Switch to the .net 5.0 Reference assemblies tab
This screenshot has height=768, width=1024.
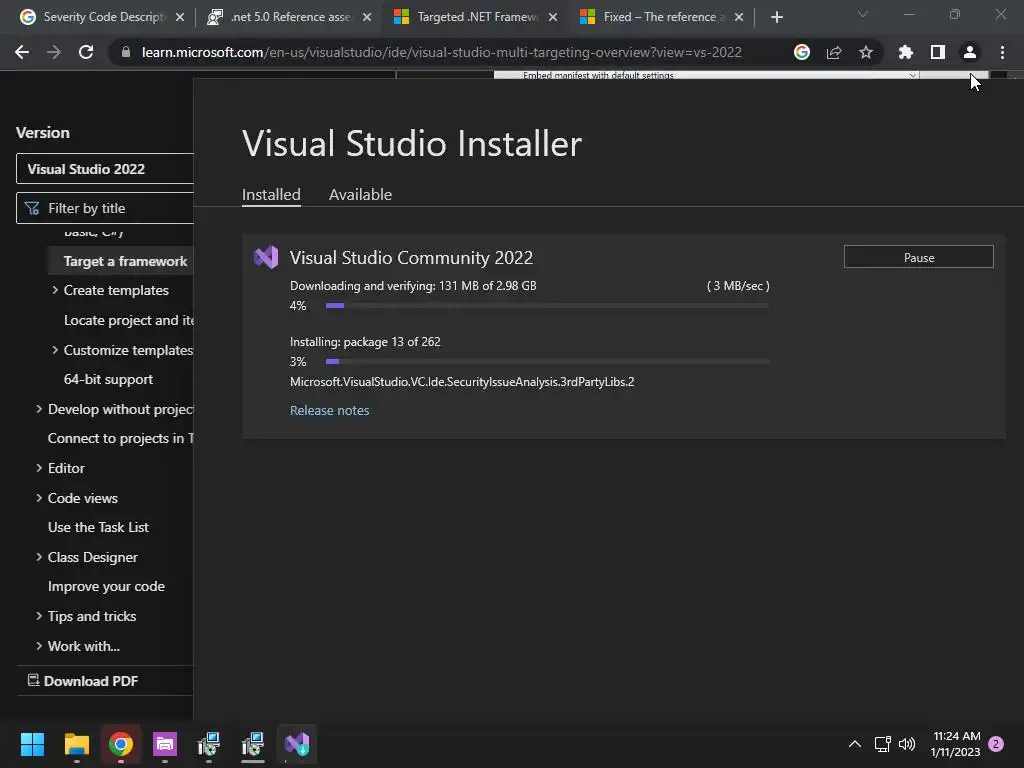(289, 17)
